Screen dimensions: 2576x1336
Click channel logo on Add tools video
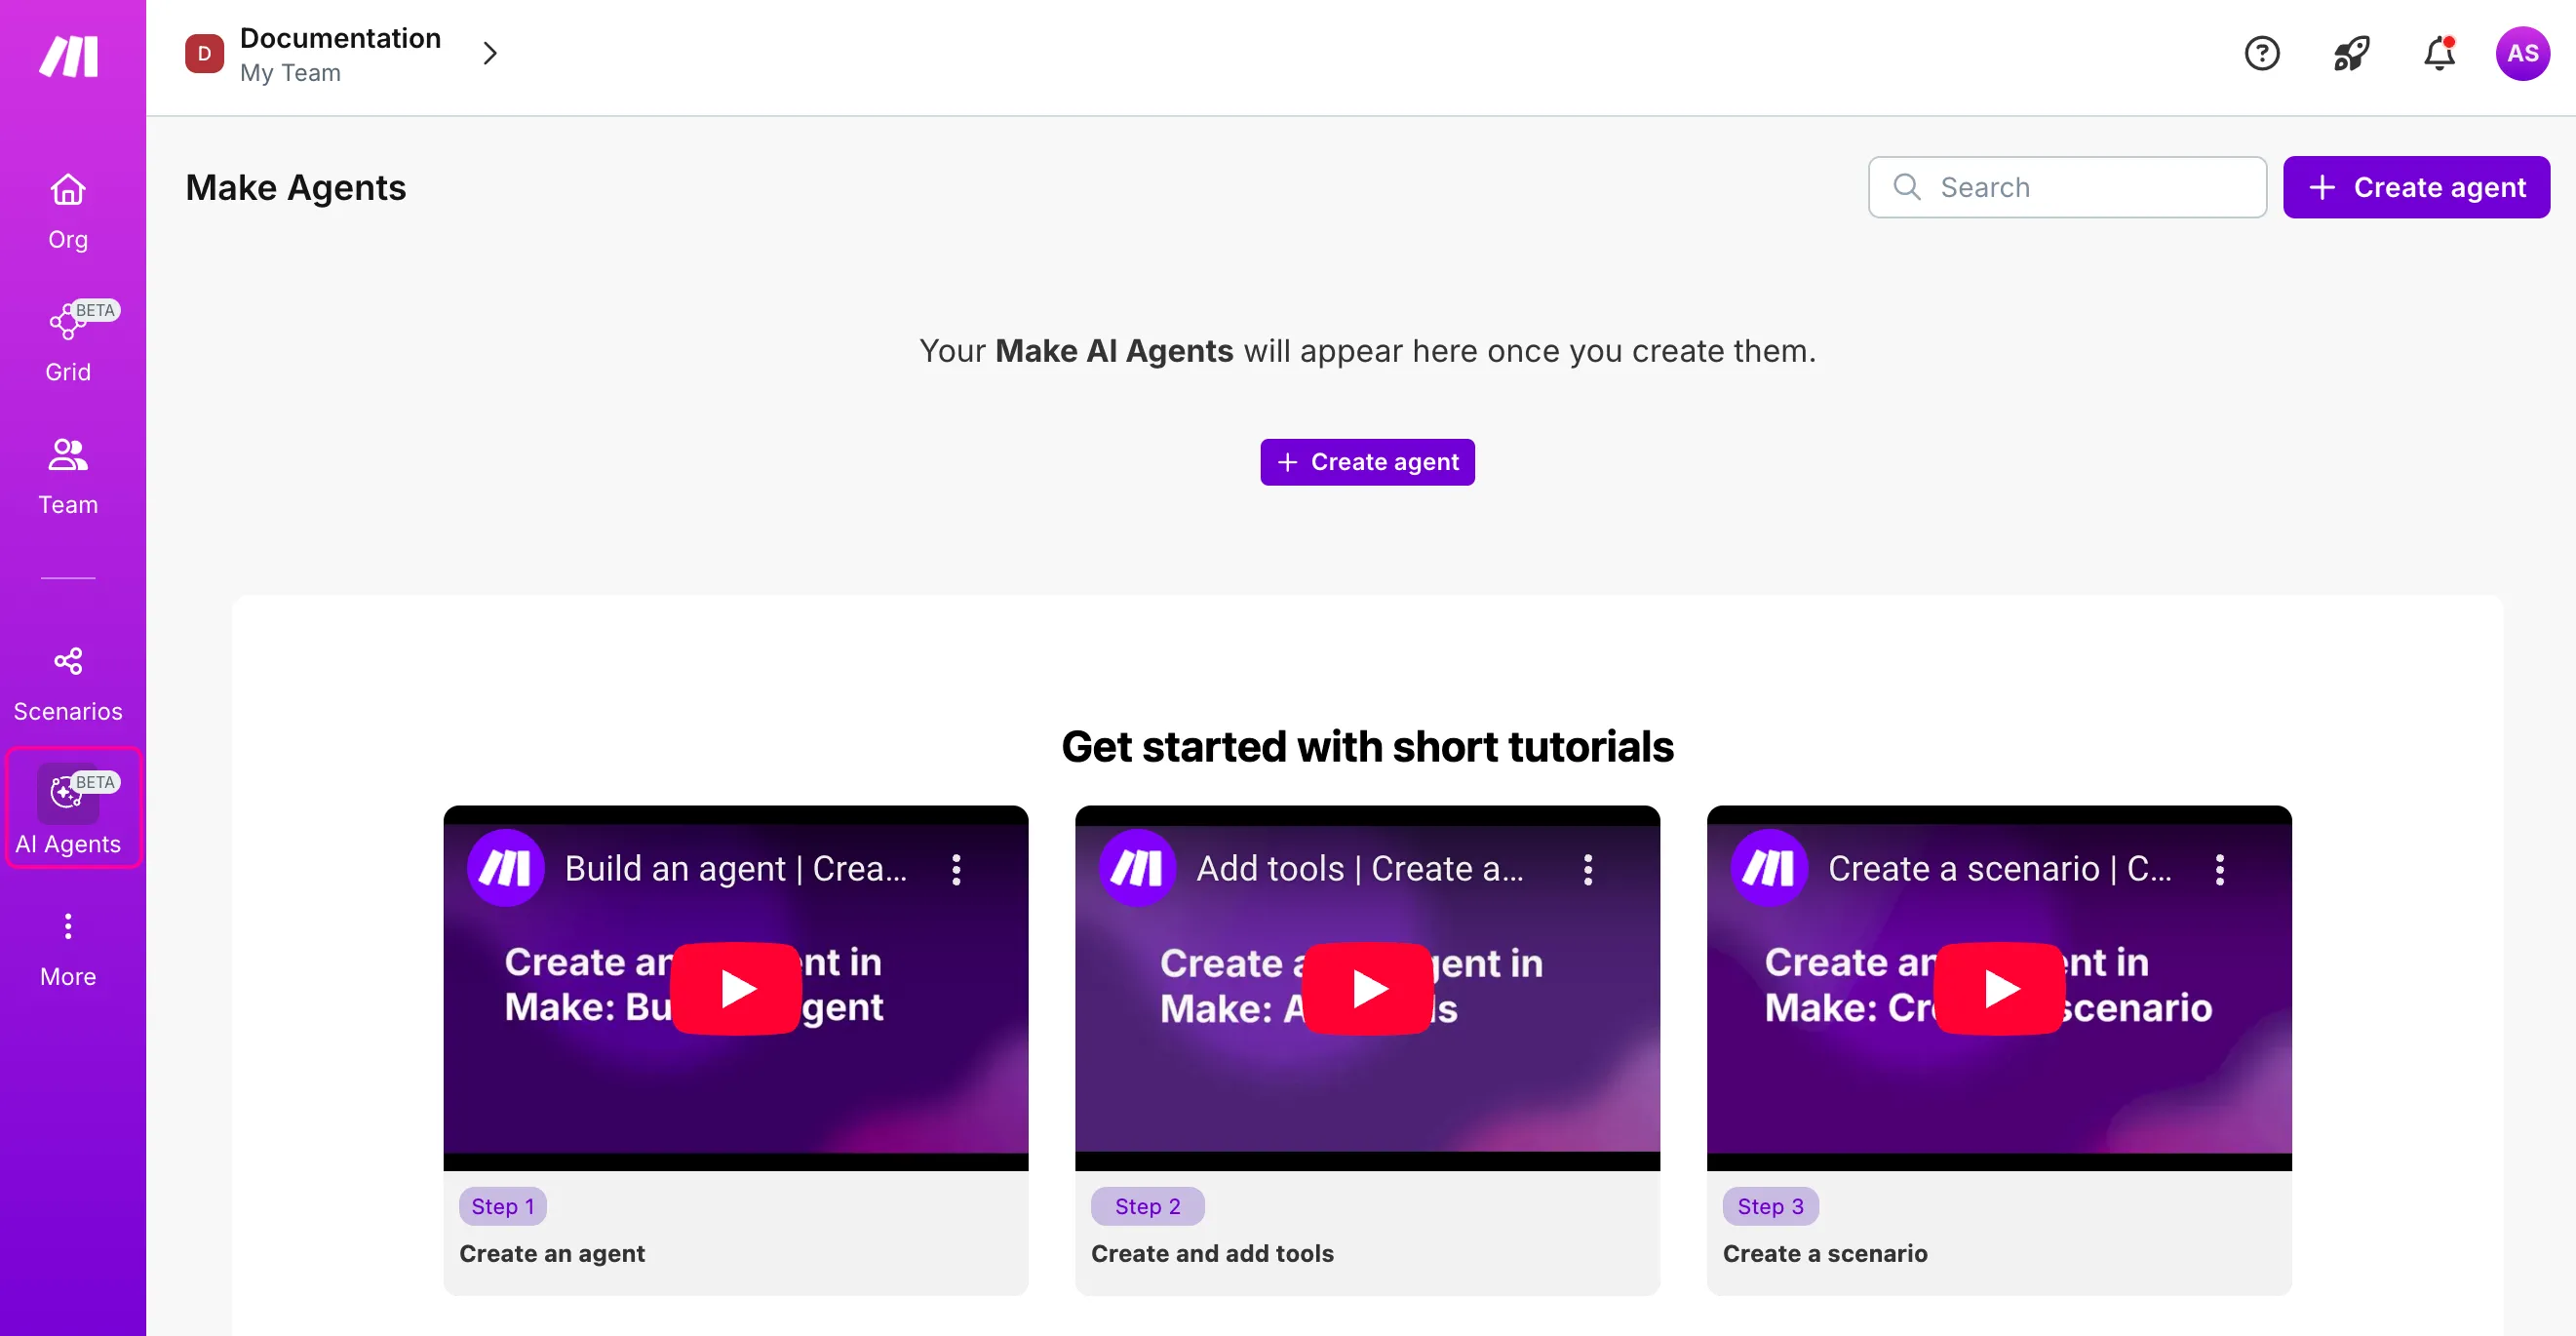click(x=1137, y=868)
